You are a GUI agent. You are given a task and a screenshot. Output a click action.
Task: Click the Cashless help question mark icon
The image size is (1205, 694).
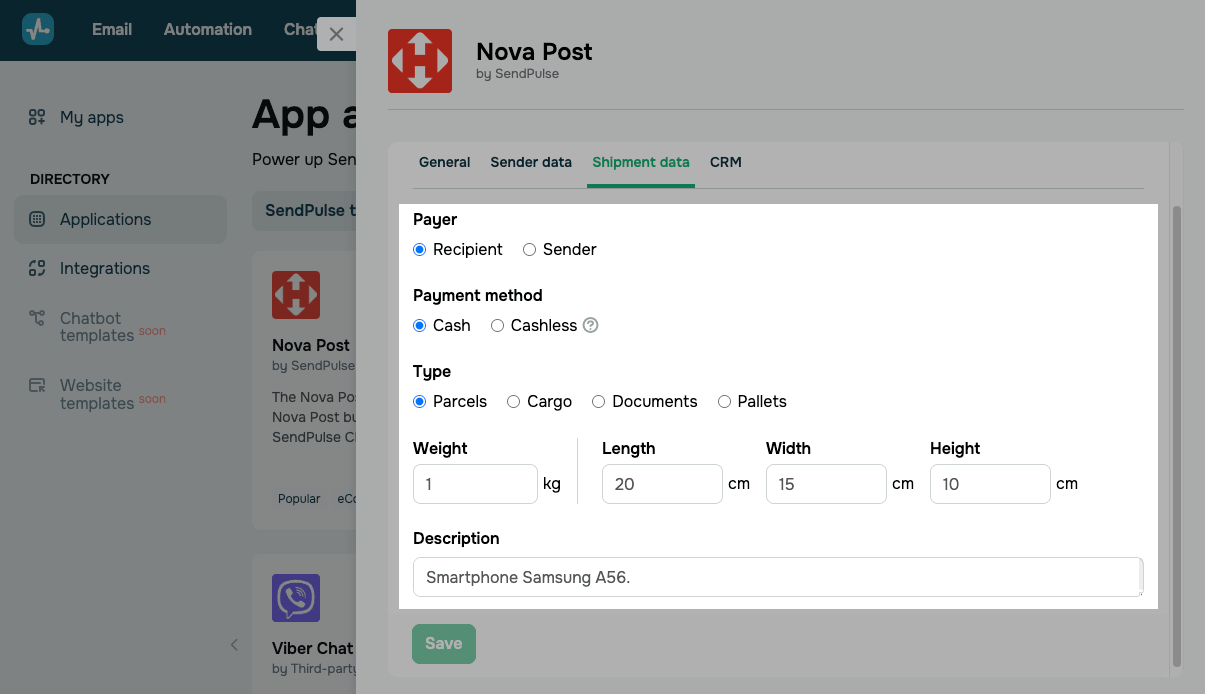pyautogui.click(x=590, y=325)
